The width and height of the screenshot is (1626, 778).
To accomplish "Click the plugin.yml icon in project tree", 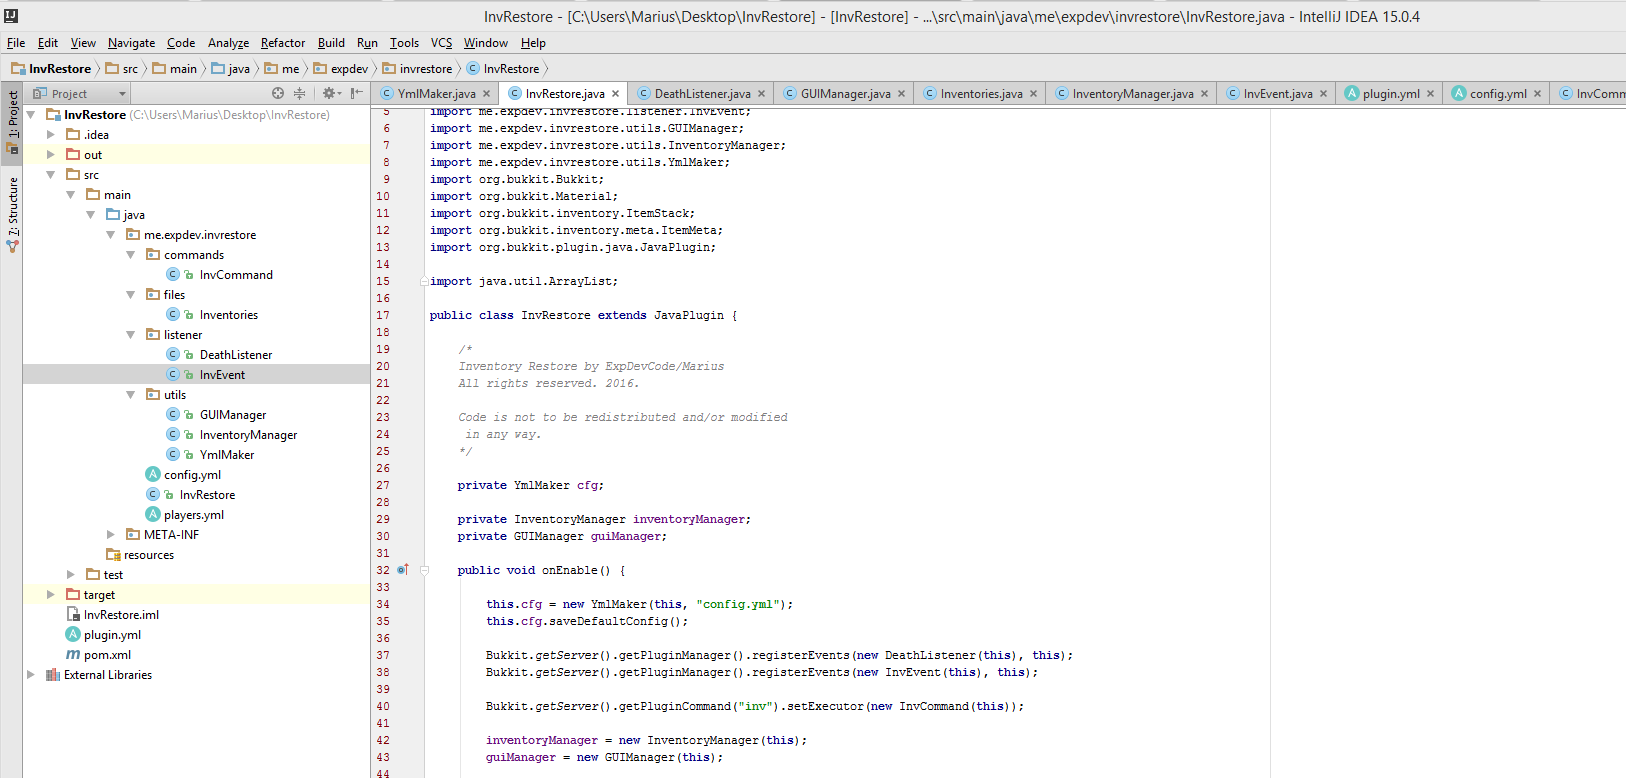I will (73, 634).
